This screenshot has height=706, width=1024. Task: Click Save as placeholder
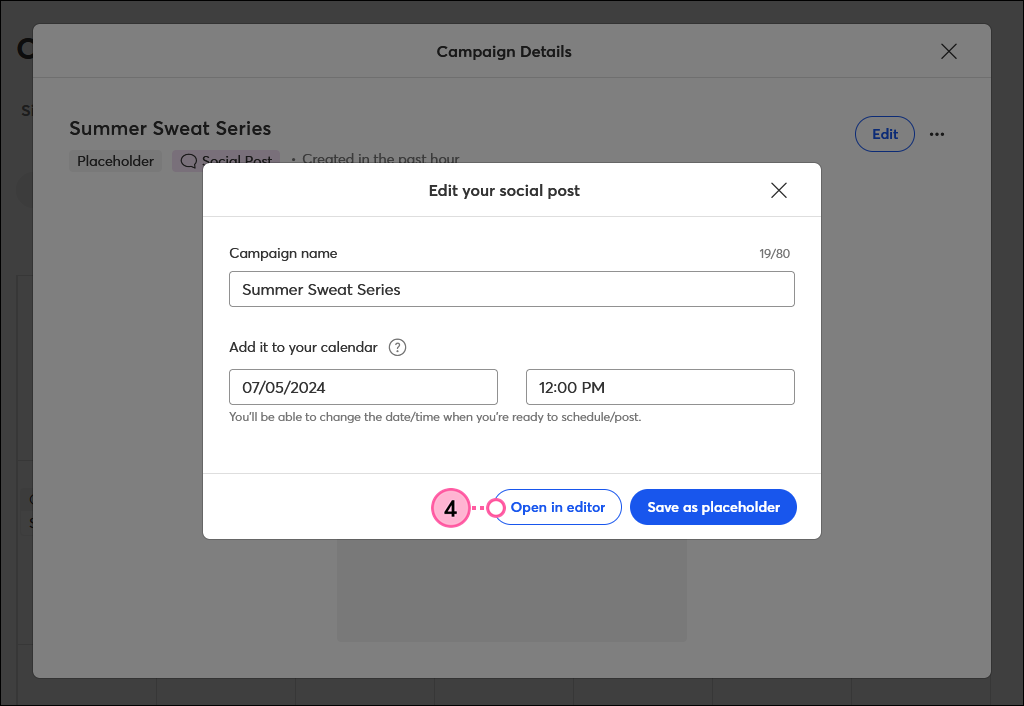coord(713,507)
